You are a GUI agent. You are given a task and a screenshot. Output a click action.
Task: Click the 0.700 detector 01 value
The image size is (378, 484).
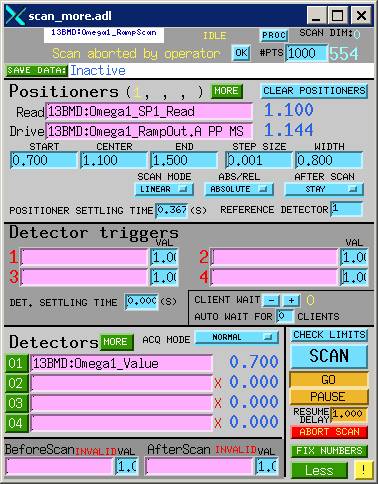coord(254,362)
